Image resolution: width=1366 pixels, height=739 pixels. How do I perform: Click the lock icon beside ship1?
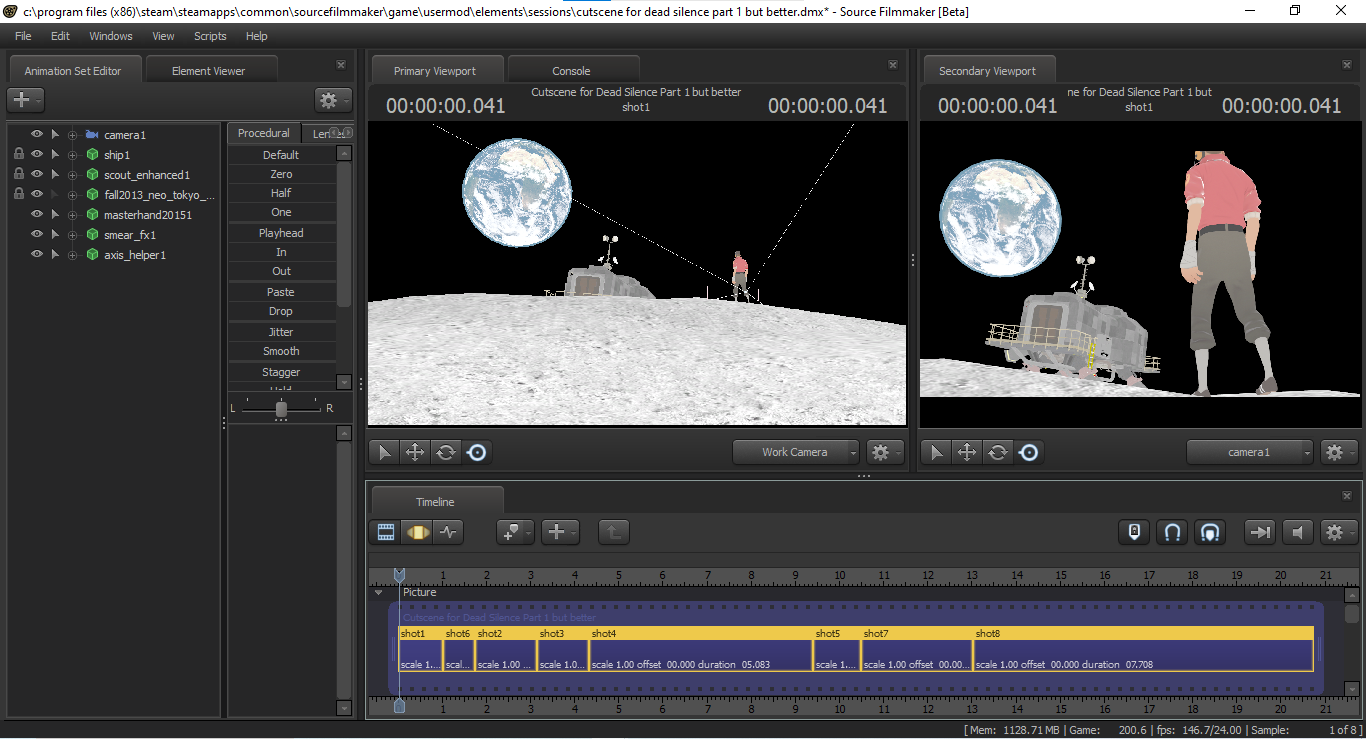coord(19,155)
